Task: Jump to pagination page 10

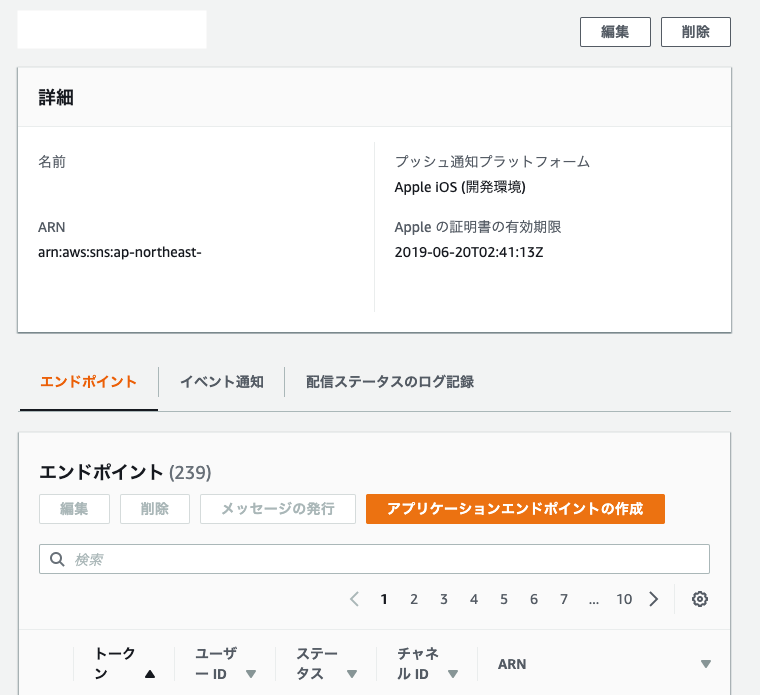Action: [x=624, y=600]
